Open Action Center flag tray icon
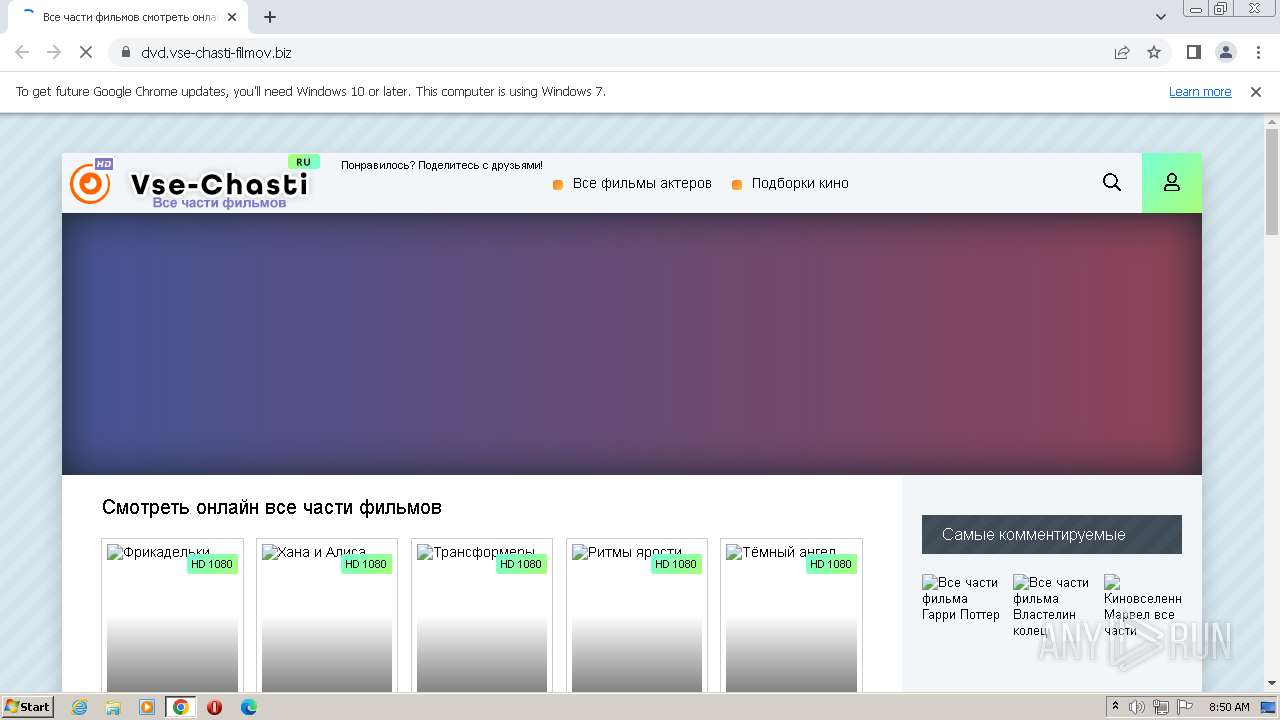This screenshot has height=720, width=1280. 1185,707
